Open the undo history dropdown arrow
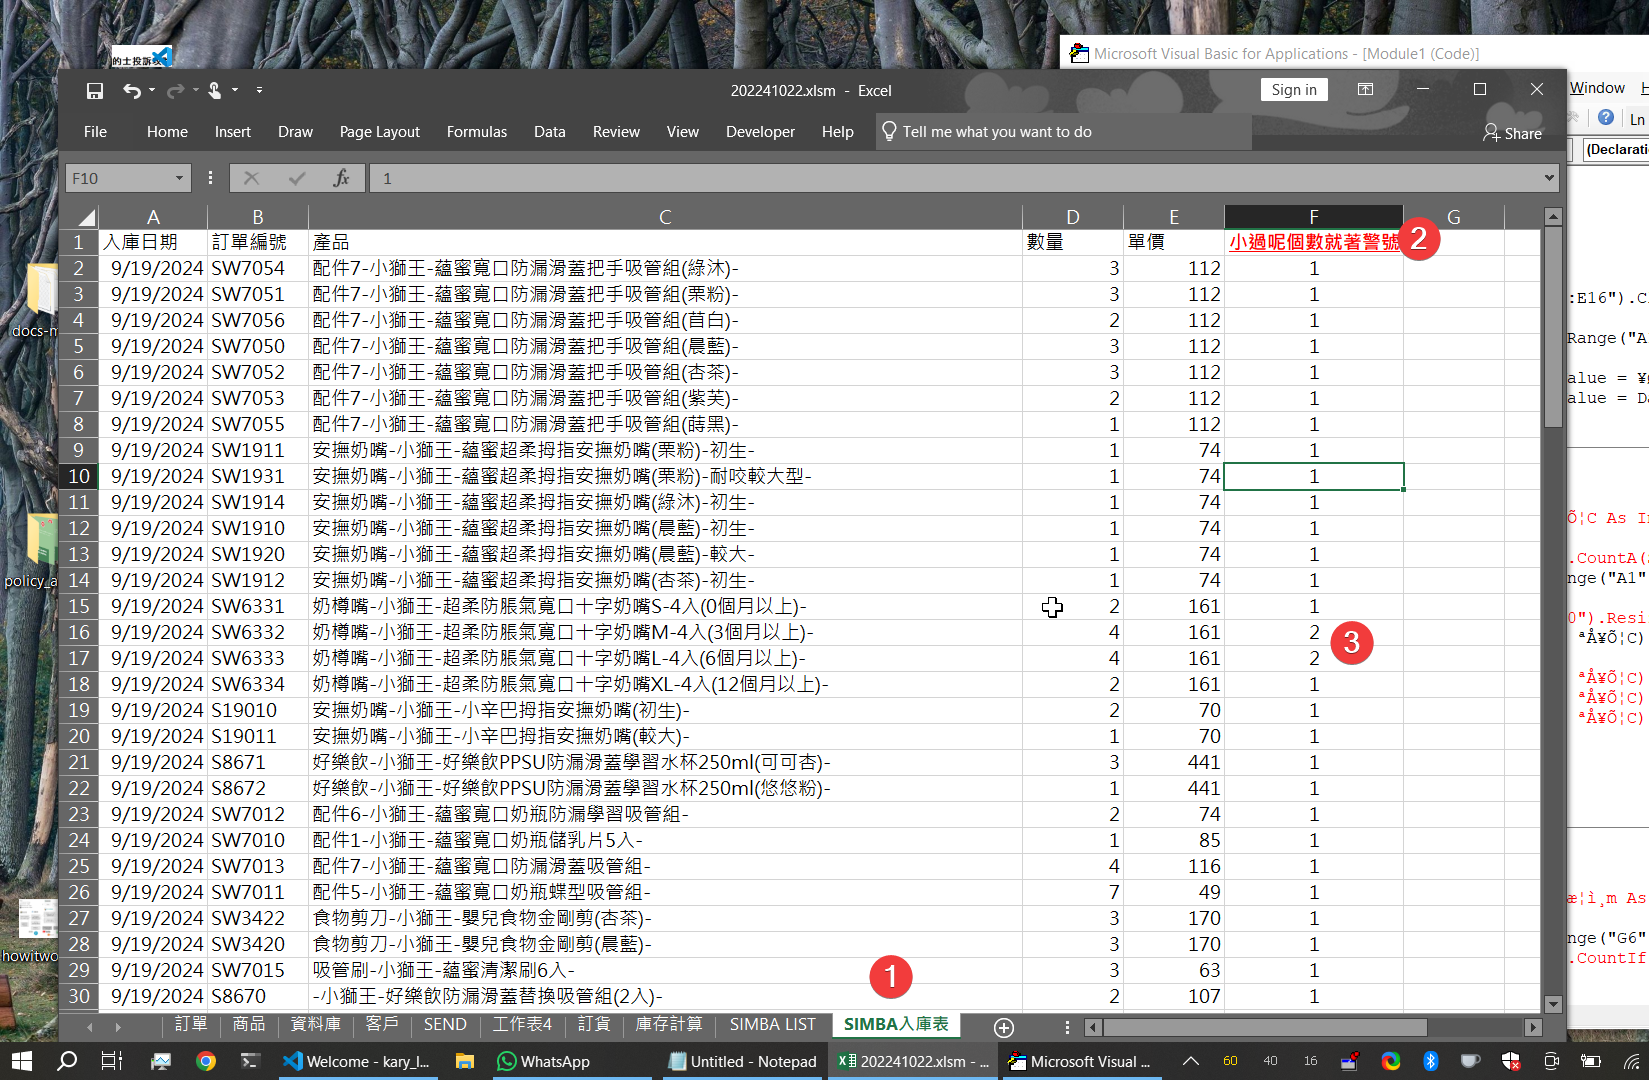Screen dimensions: 1649x1080 click(152, 91)
